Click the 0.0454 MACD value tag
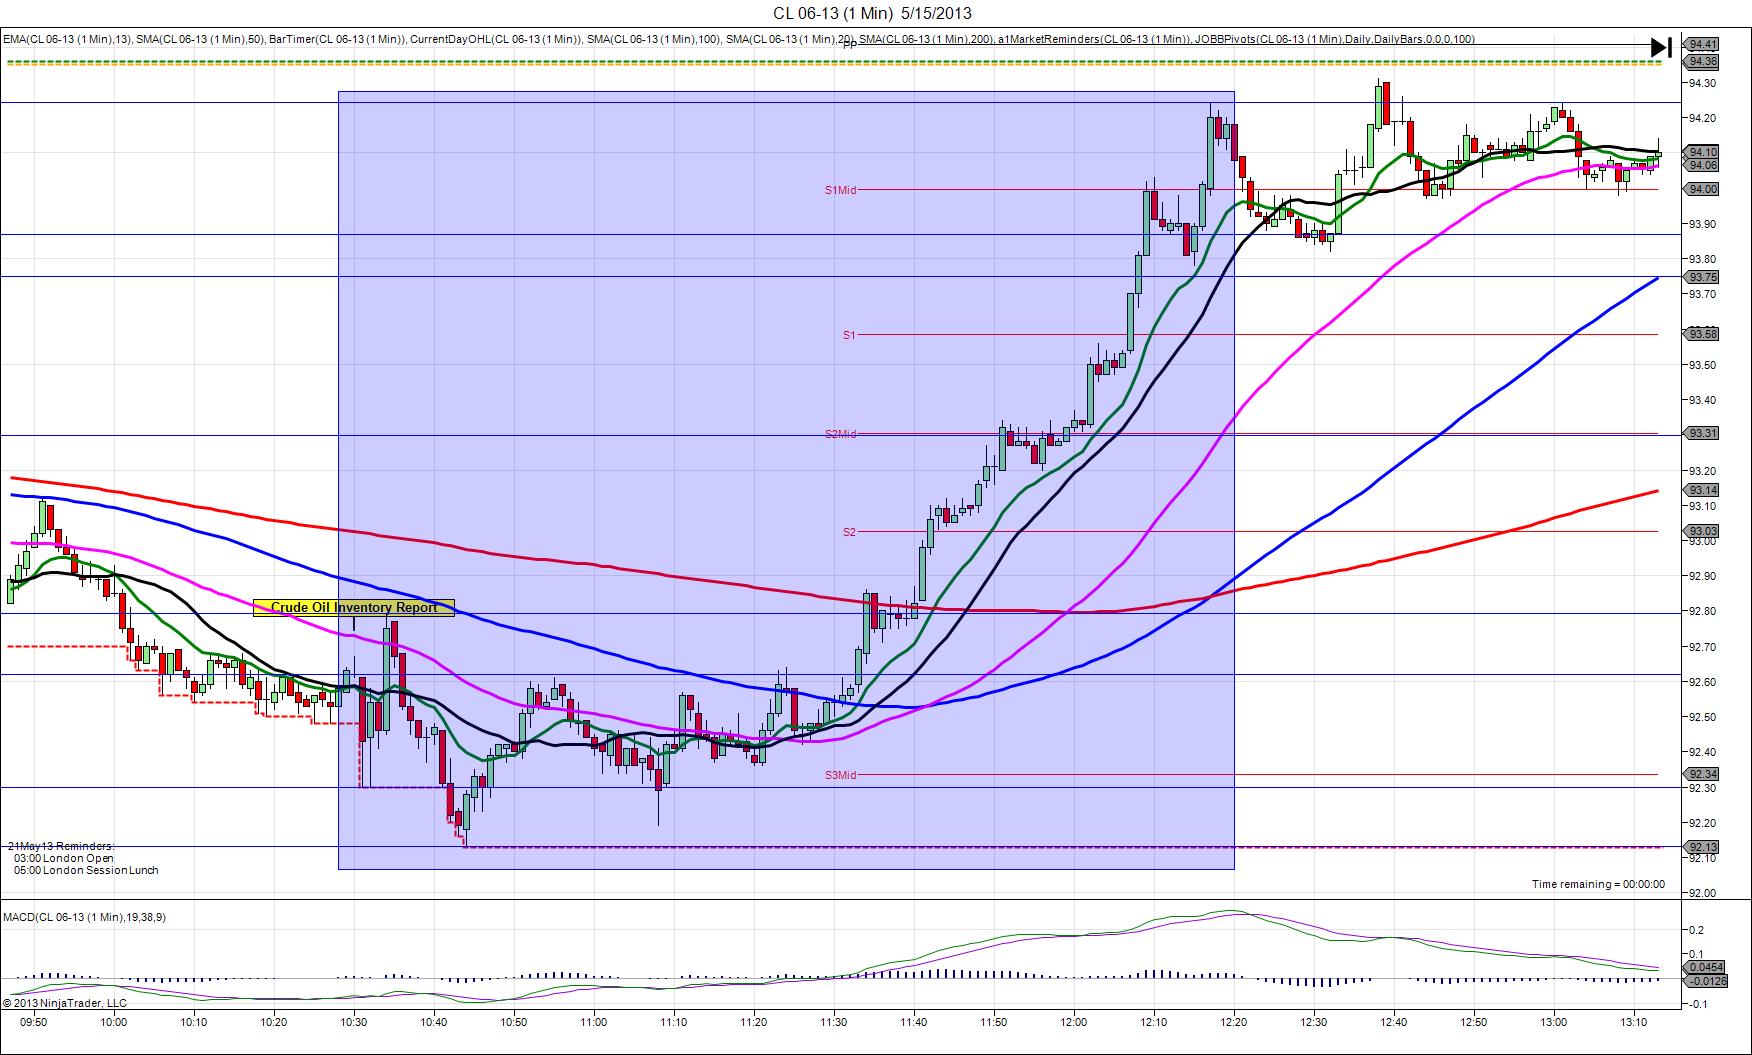 click(1706, 967)
